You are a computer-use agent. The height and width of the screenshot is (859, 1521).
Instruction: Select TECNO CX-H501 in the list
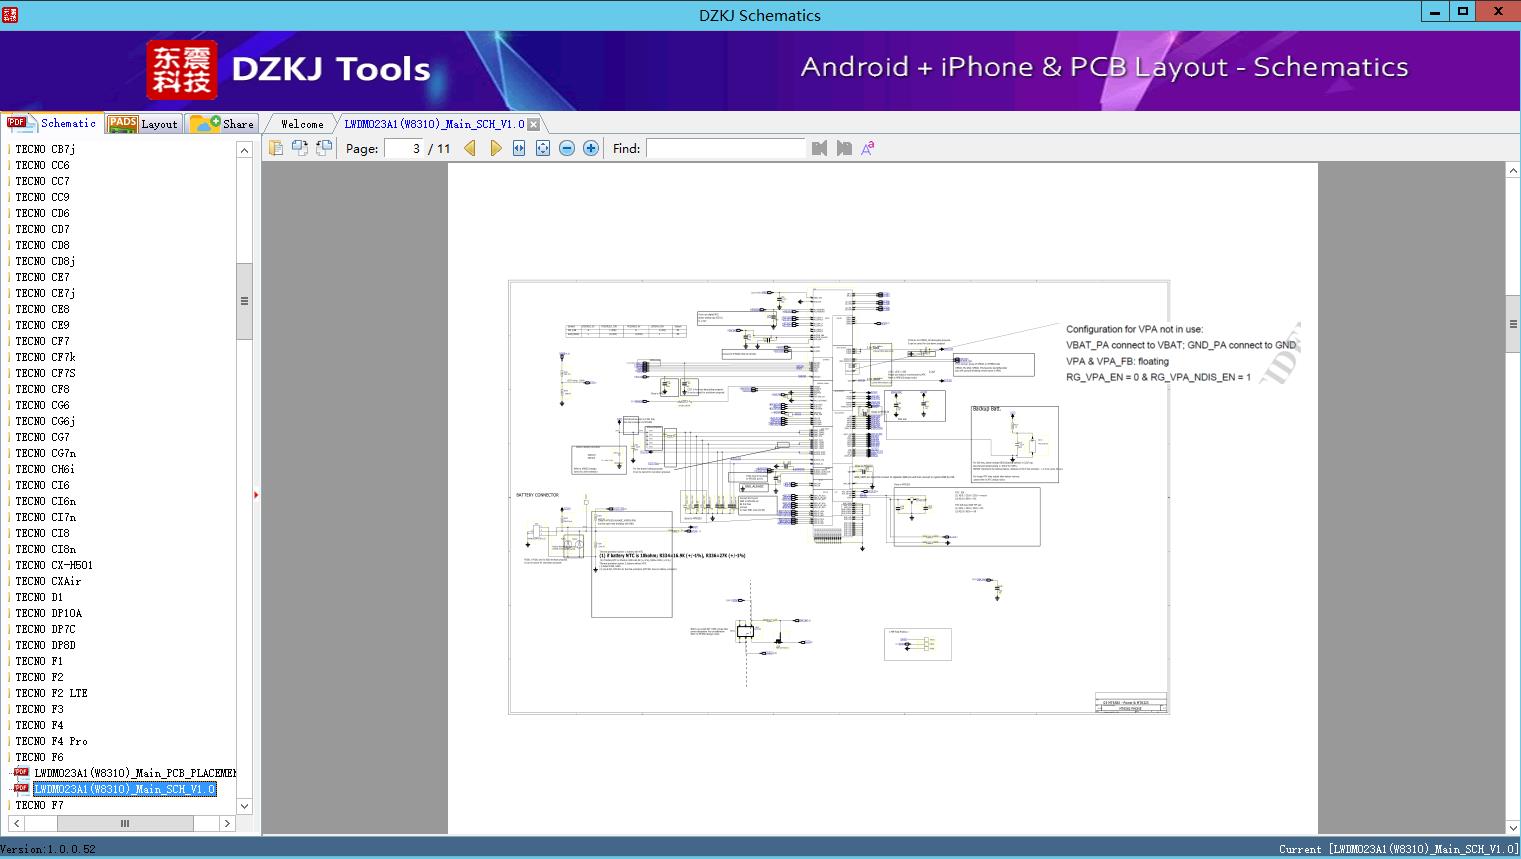pos(54,565)
